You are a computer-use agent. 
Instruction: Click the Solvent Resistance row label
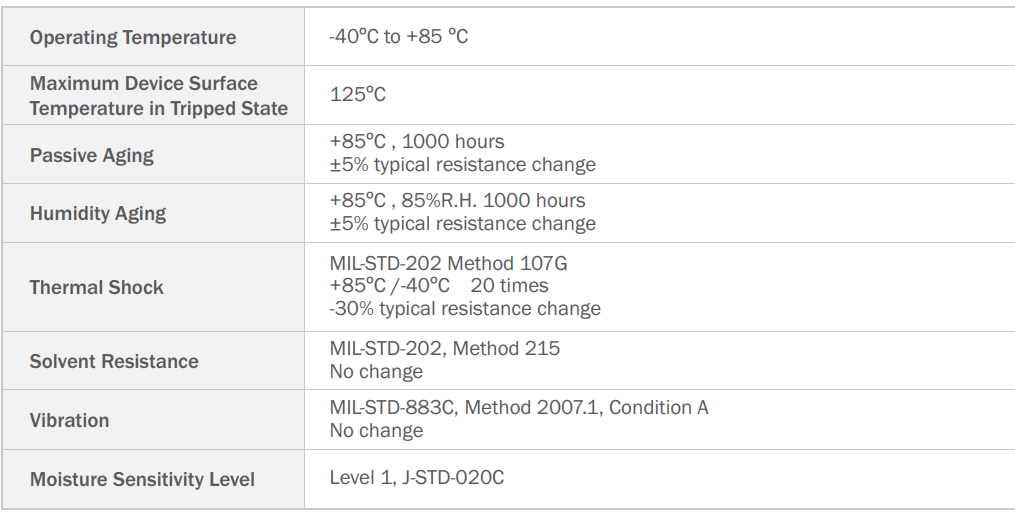coord(114,361)
